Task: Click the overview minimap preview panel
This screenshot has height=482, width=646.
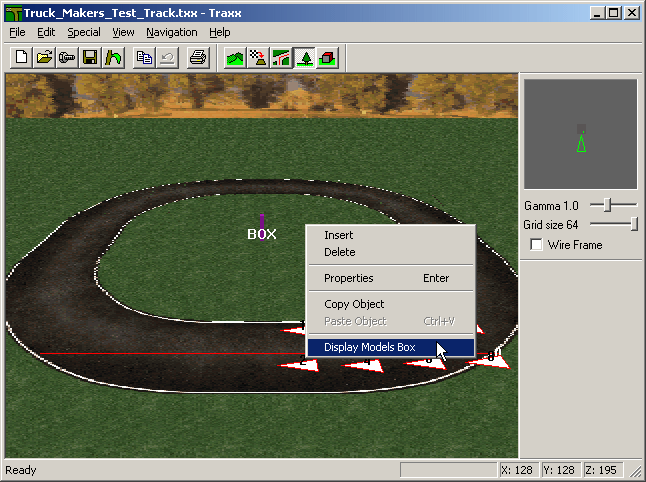Action: point(581,135)
